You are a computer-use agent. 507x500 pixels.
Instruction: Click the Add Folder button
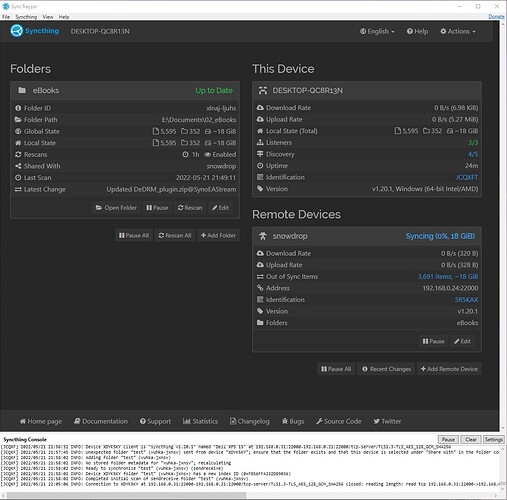point(218,235)
